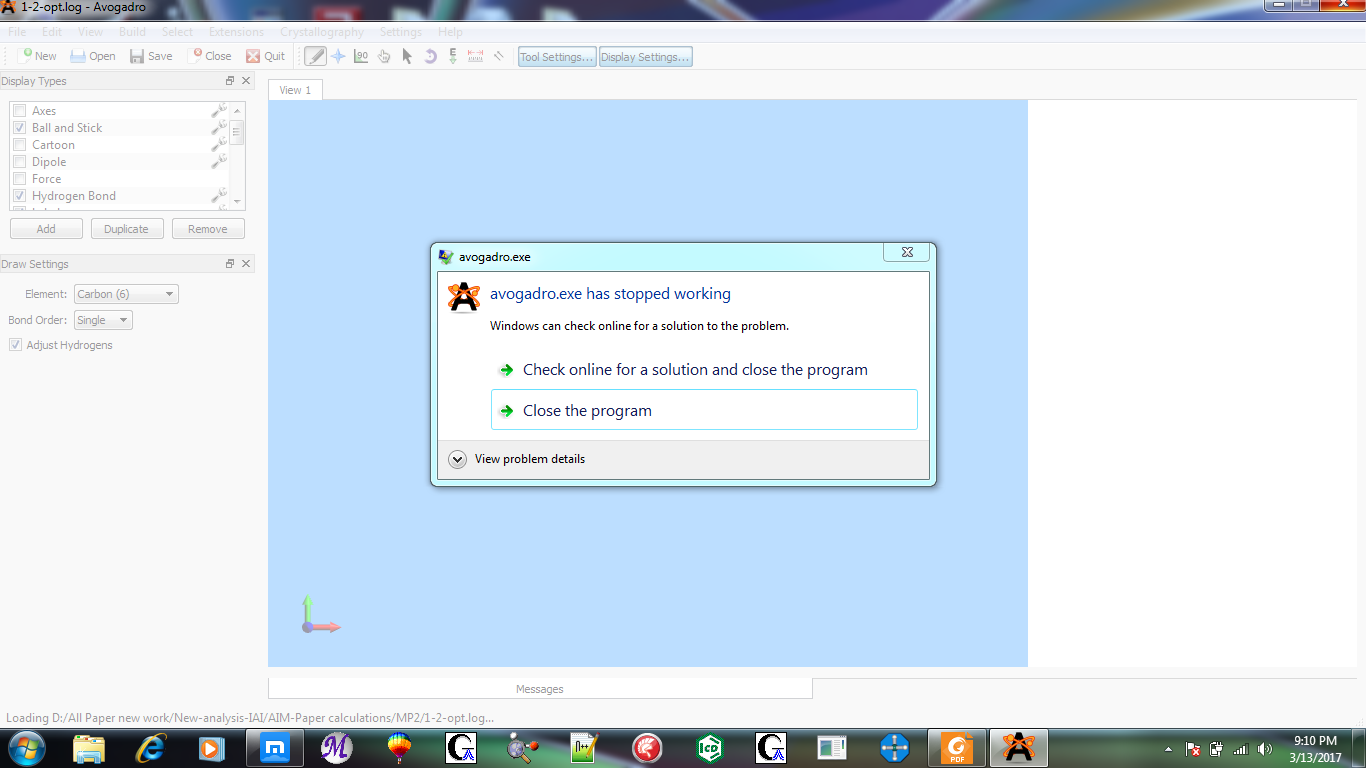Screen dimensions: 1366x768
Task: Close the Display Types panel
Action: [246, 81]
